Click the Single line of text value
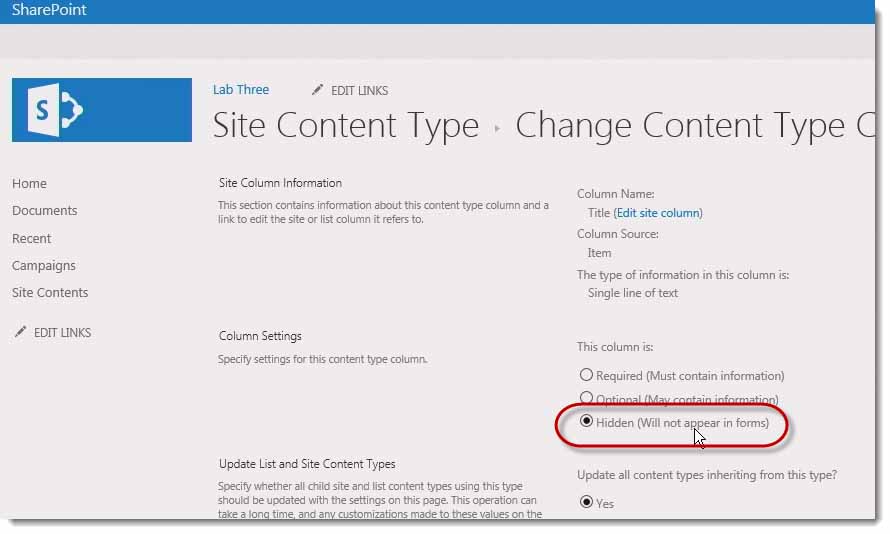 click(633, 293)
